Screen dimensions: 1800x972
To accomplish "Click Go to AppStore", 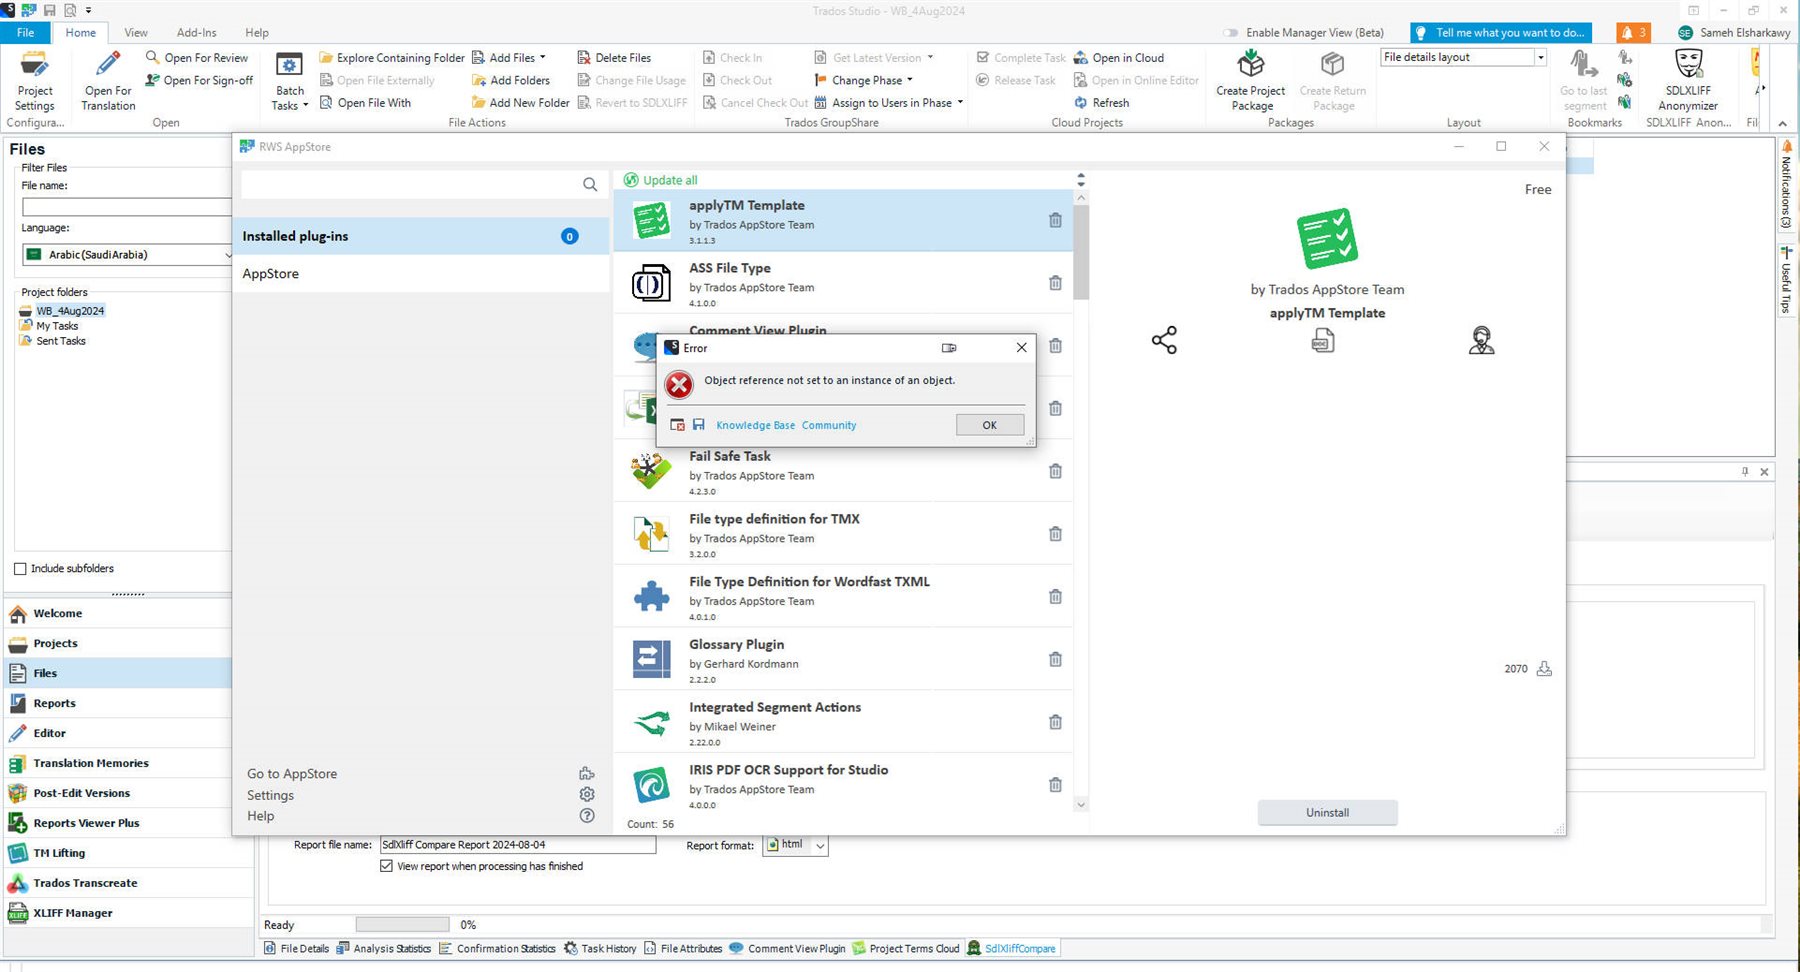I will click(x=292, y=774).
